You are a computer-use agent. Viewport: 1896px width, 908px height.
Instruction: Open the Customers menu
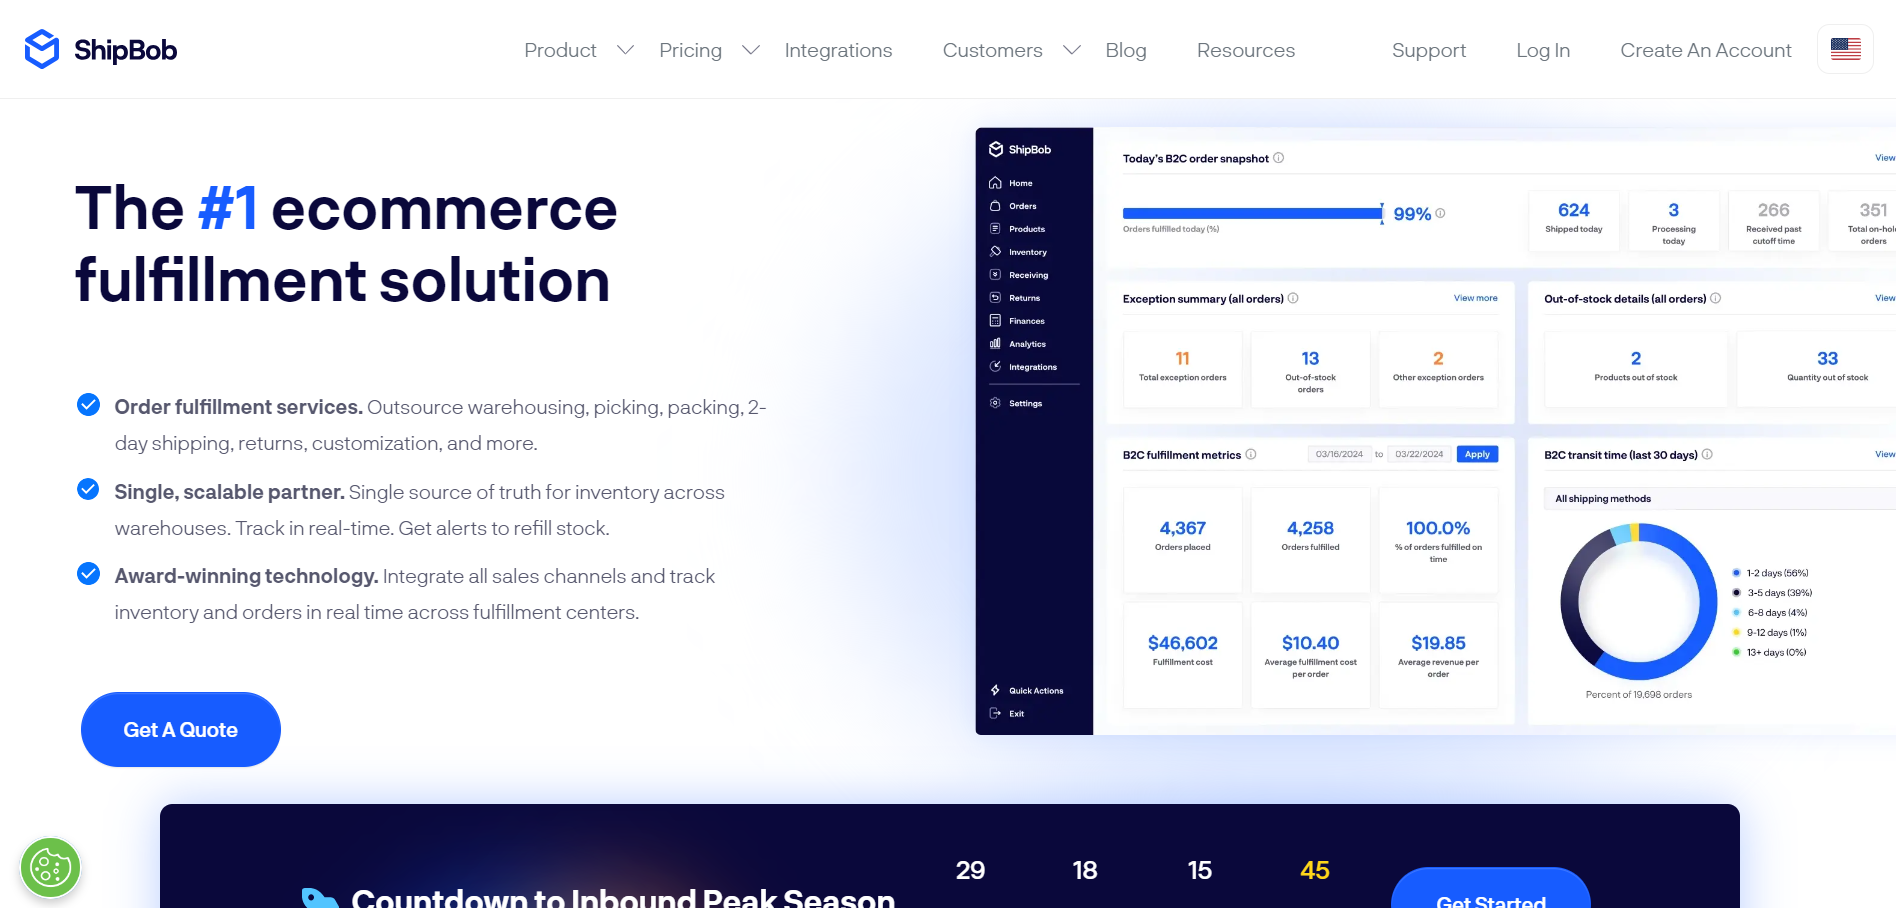[x=992, y=50]
